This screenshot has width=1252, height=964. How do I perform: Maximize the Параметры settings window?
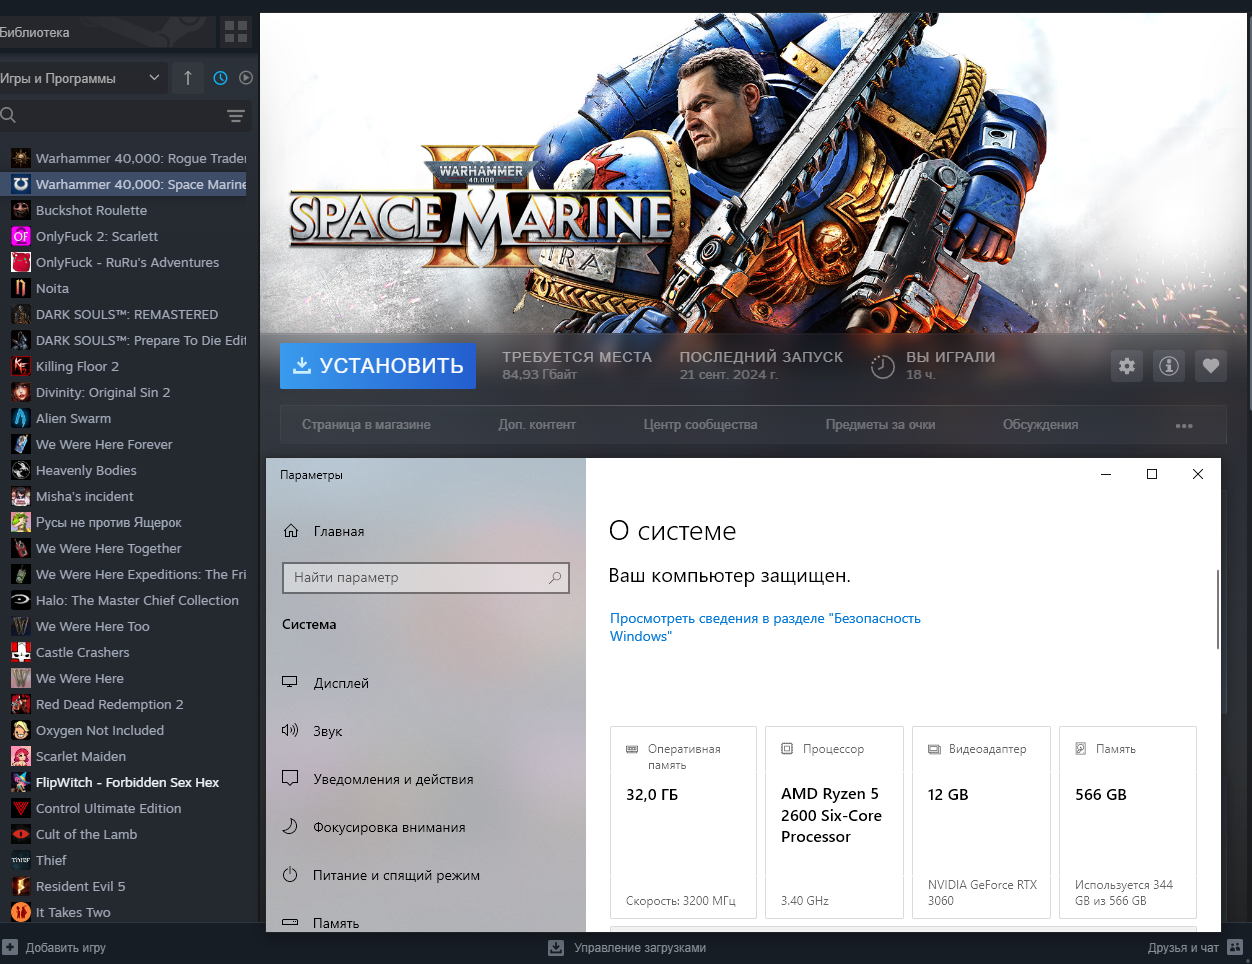click(1152, 474)
